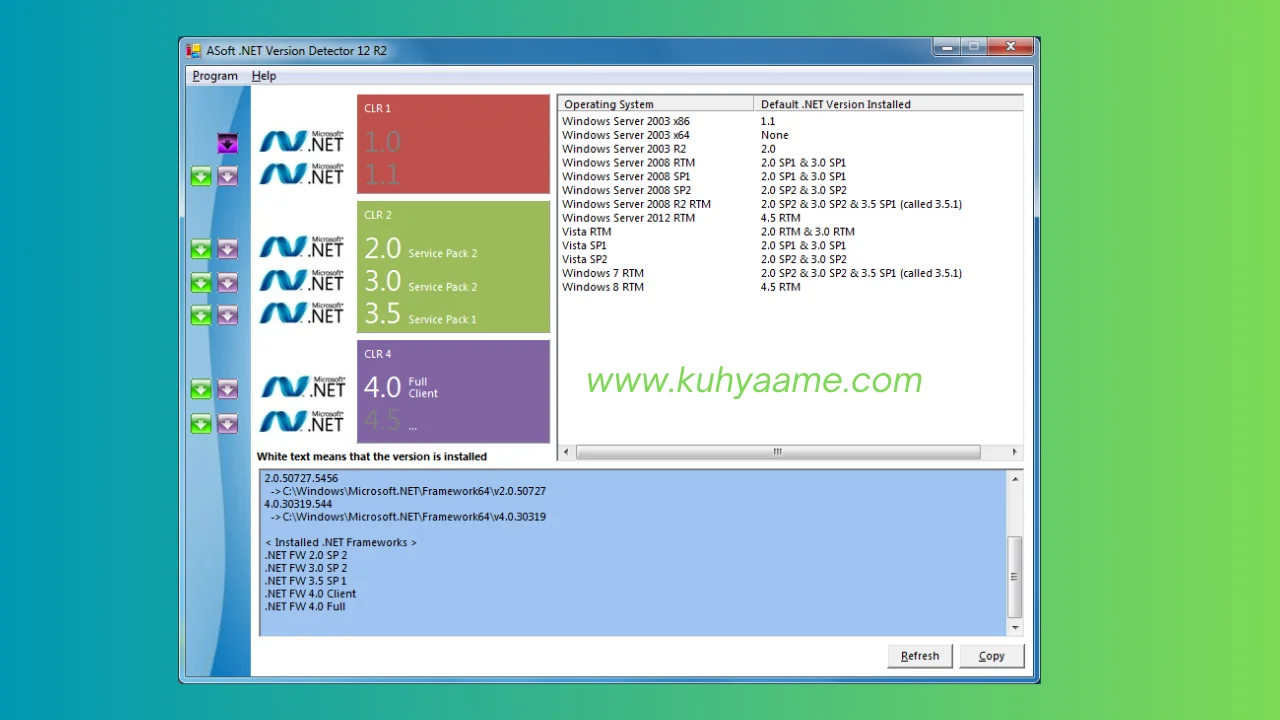Select the Windows 7 RTM row

point(790,273)
